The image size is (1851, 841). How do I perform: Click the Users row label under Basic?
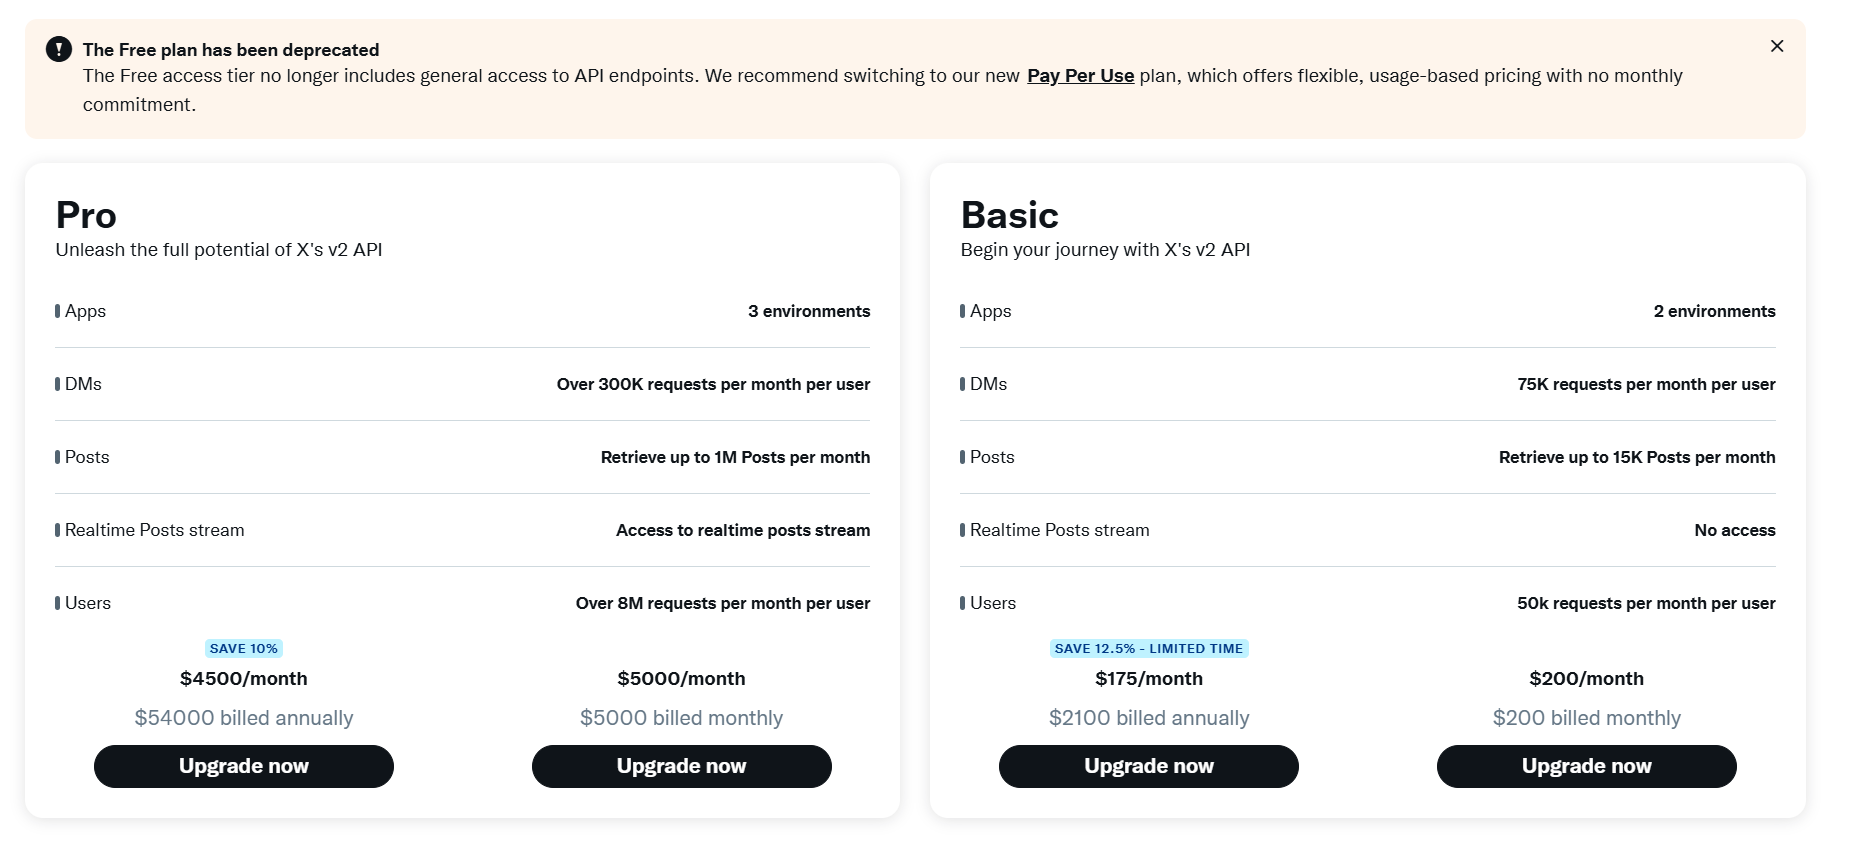(992, 603)
